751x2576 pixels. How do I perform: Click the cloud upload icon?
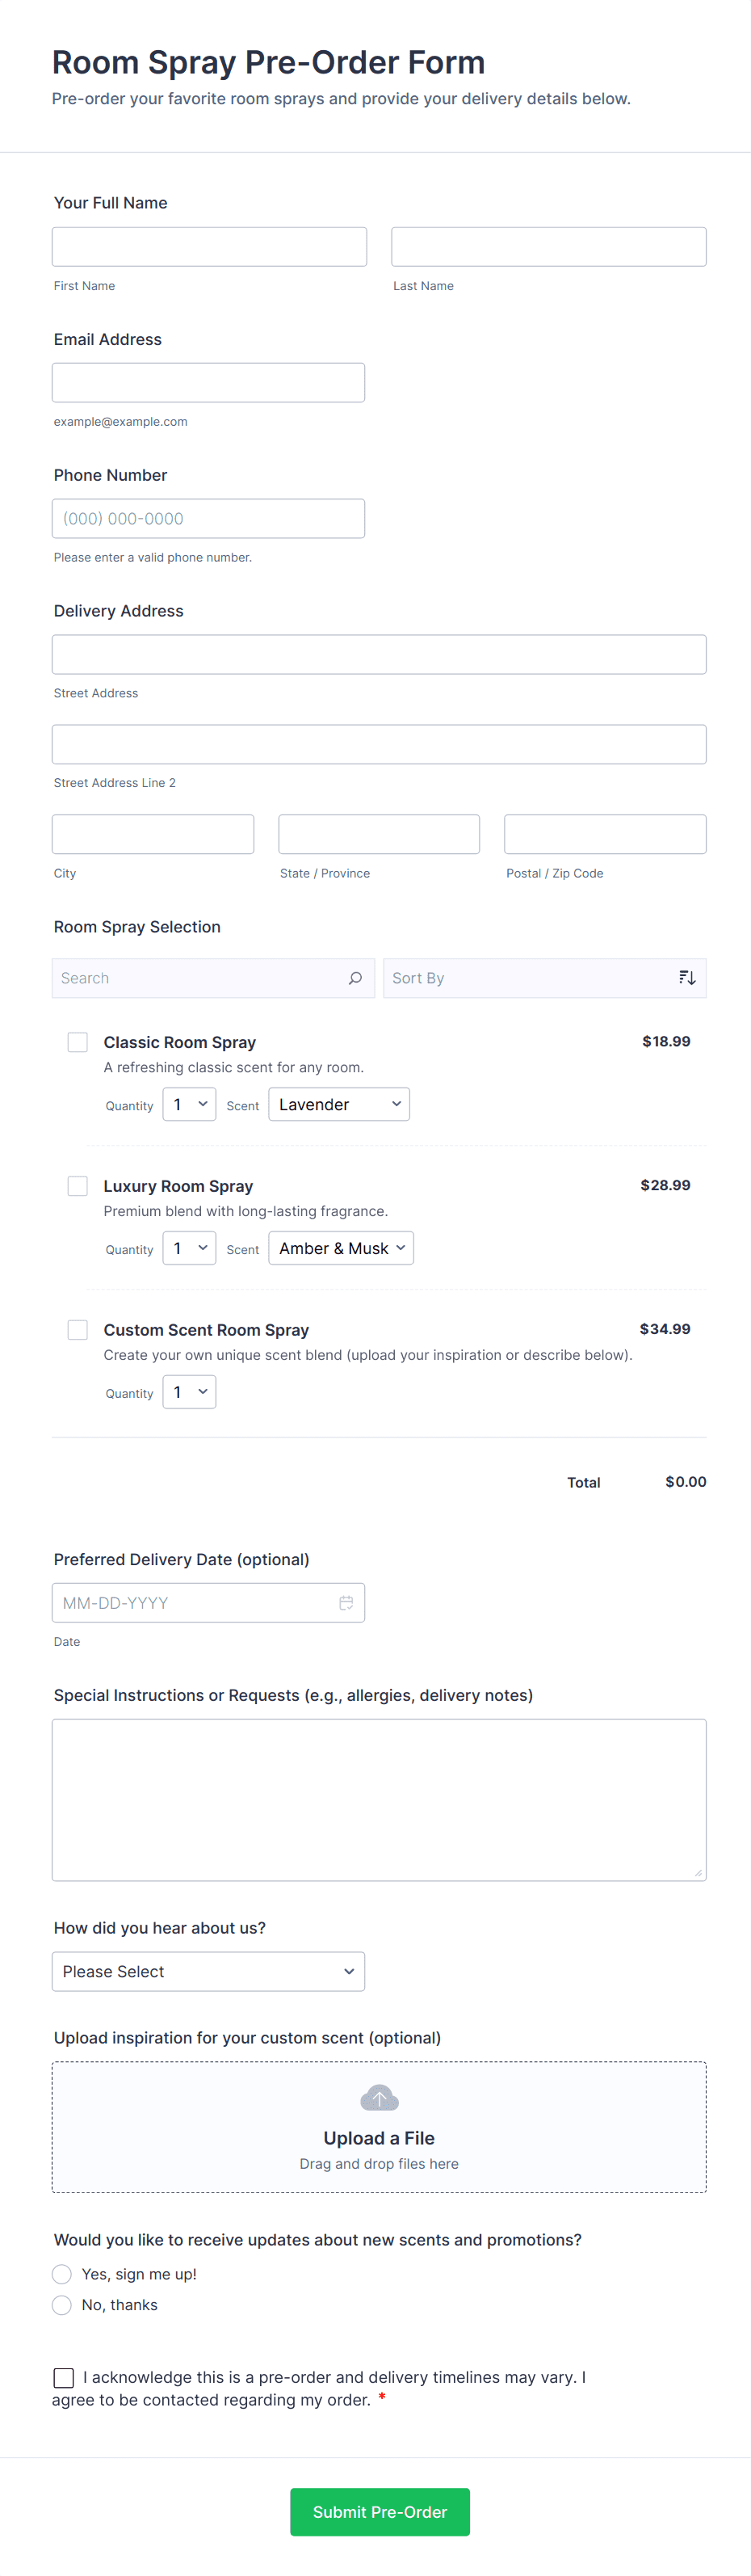pyautogui.click(x=379, y=2098)
